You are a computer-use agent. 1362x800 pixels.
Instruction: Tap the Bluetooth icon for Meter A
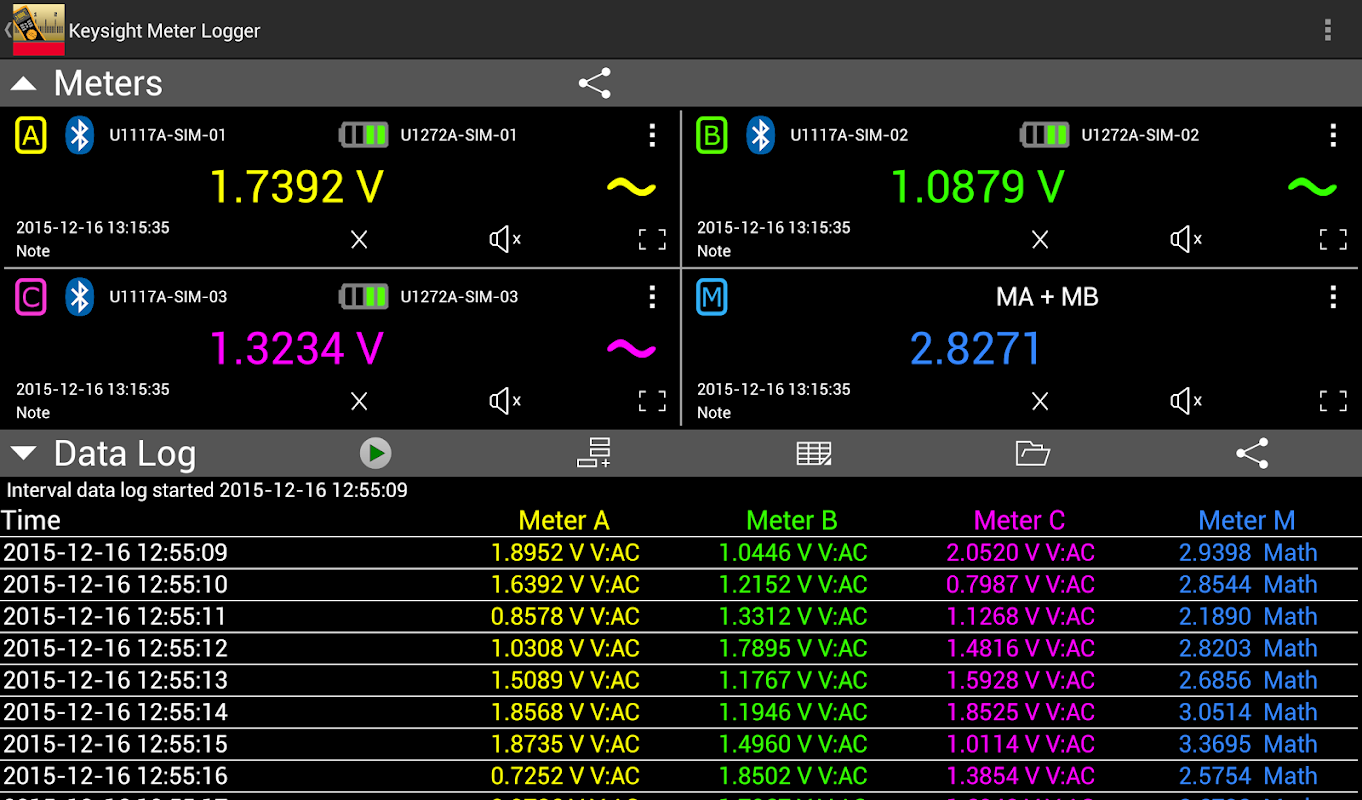pos(80,135)
